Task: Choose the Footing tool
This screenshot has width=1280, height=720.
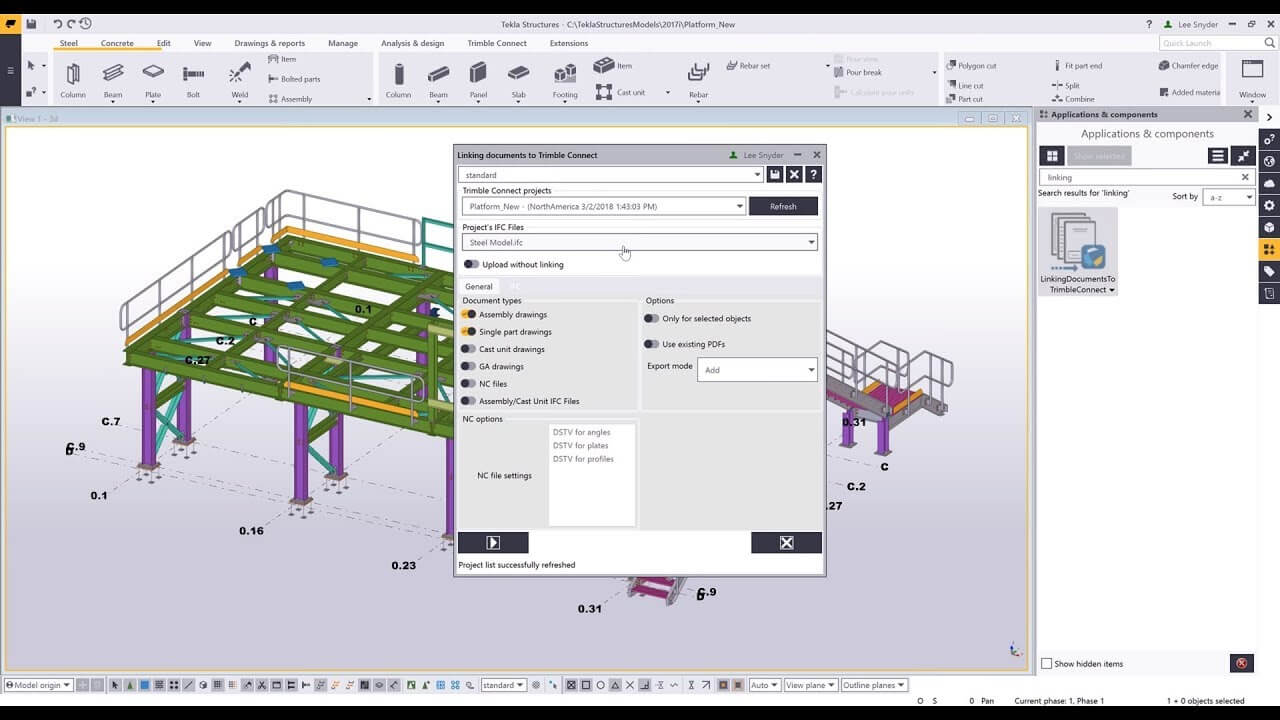Action: pos(565,80)
